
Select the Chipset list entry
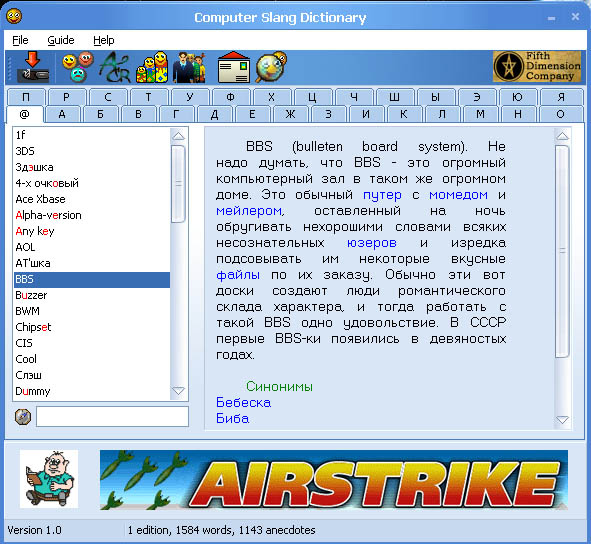click(92, 327)
